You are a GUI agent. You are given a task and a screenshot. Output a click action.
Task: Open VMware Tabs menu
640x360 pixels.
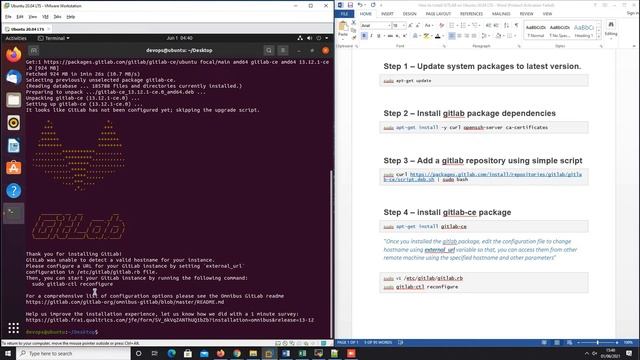coord(58,17)
